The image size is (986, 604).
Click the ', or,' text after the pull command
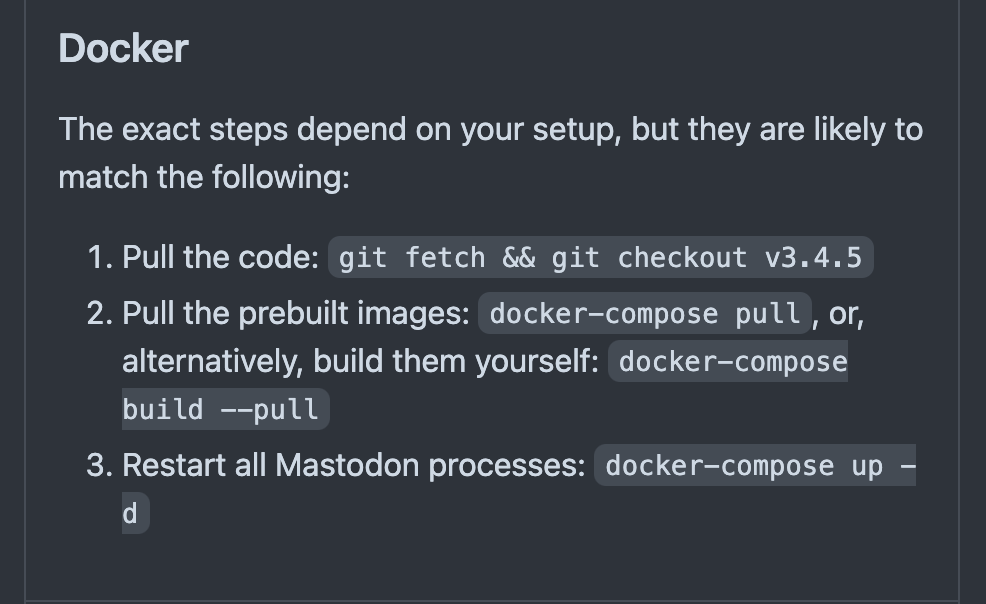point(839,314)
